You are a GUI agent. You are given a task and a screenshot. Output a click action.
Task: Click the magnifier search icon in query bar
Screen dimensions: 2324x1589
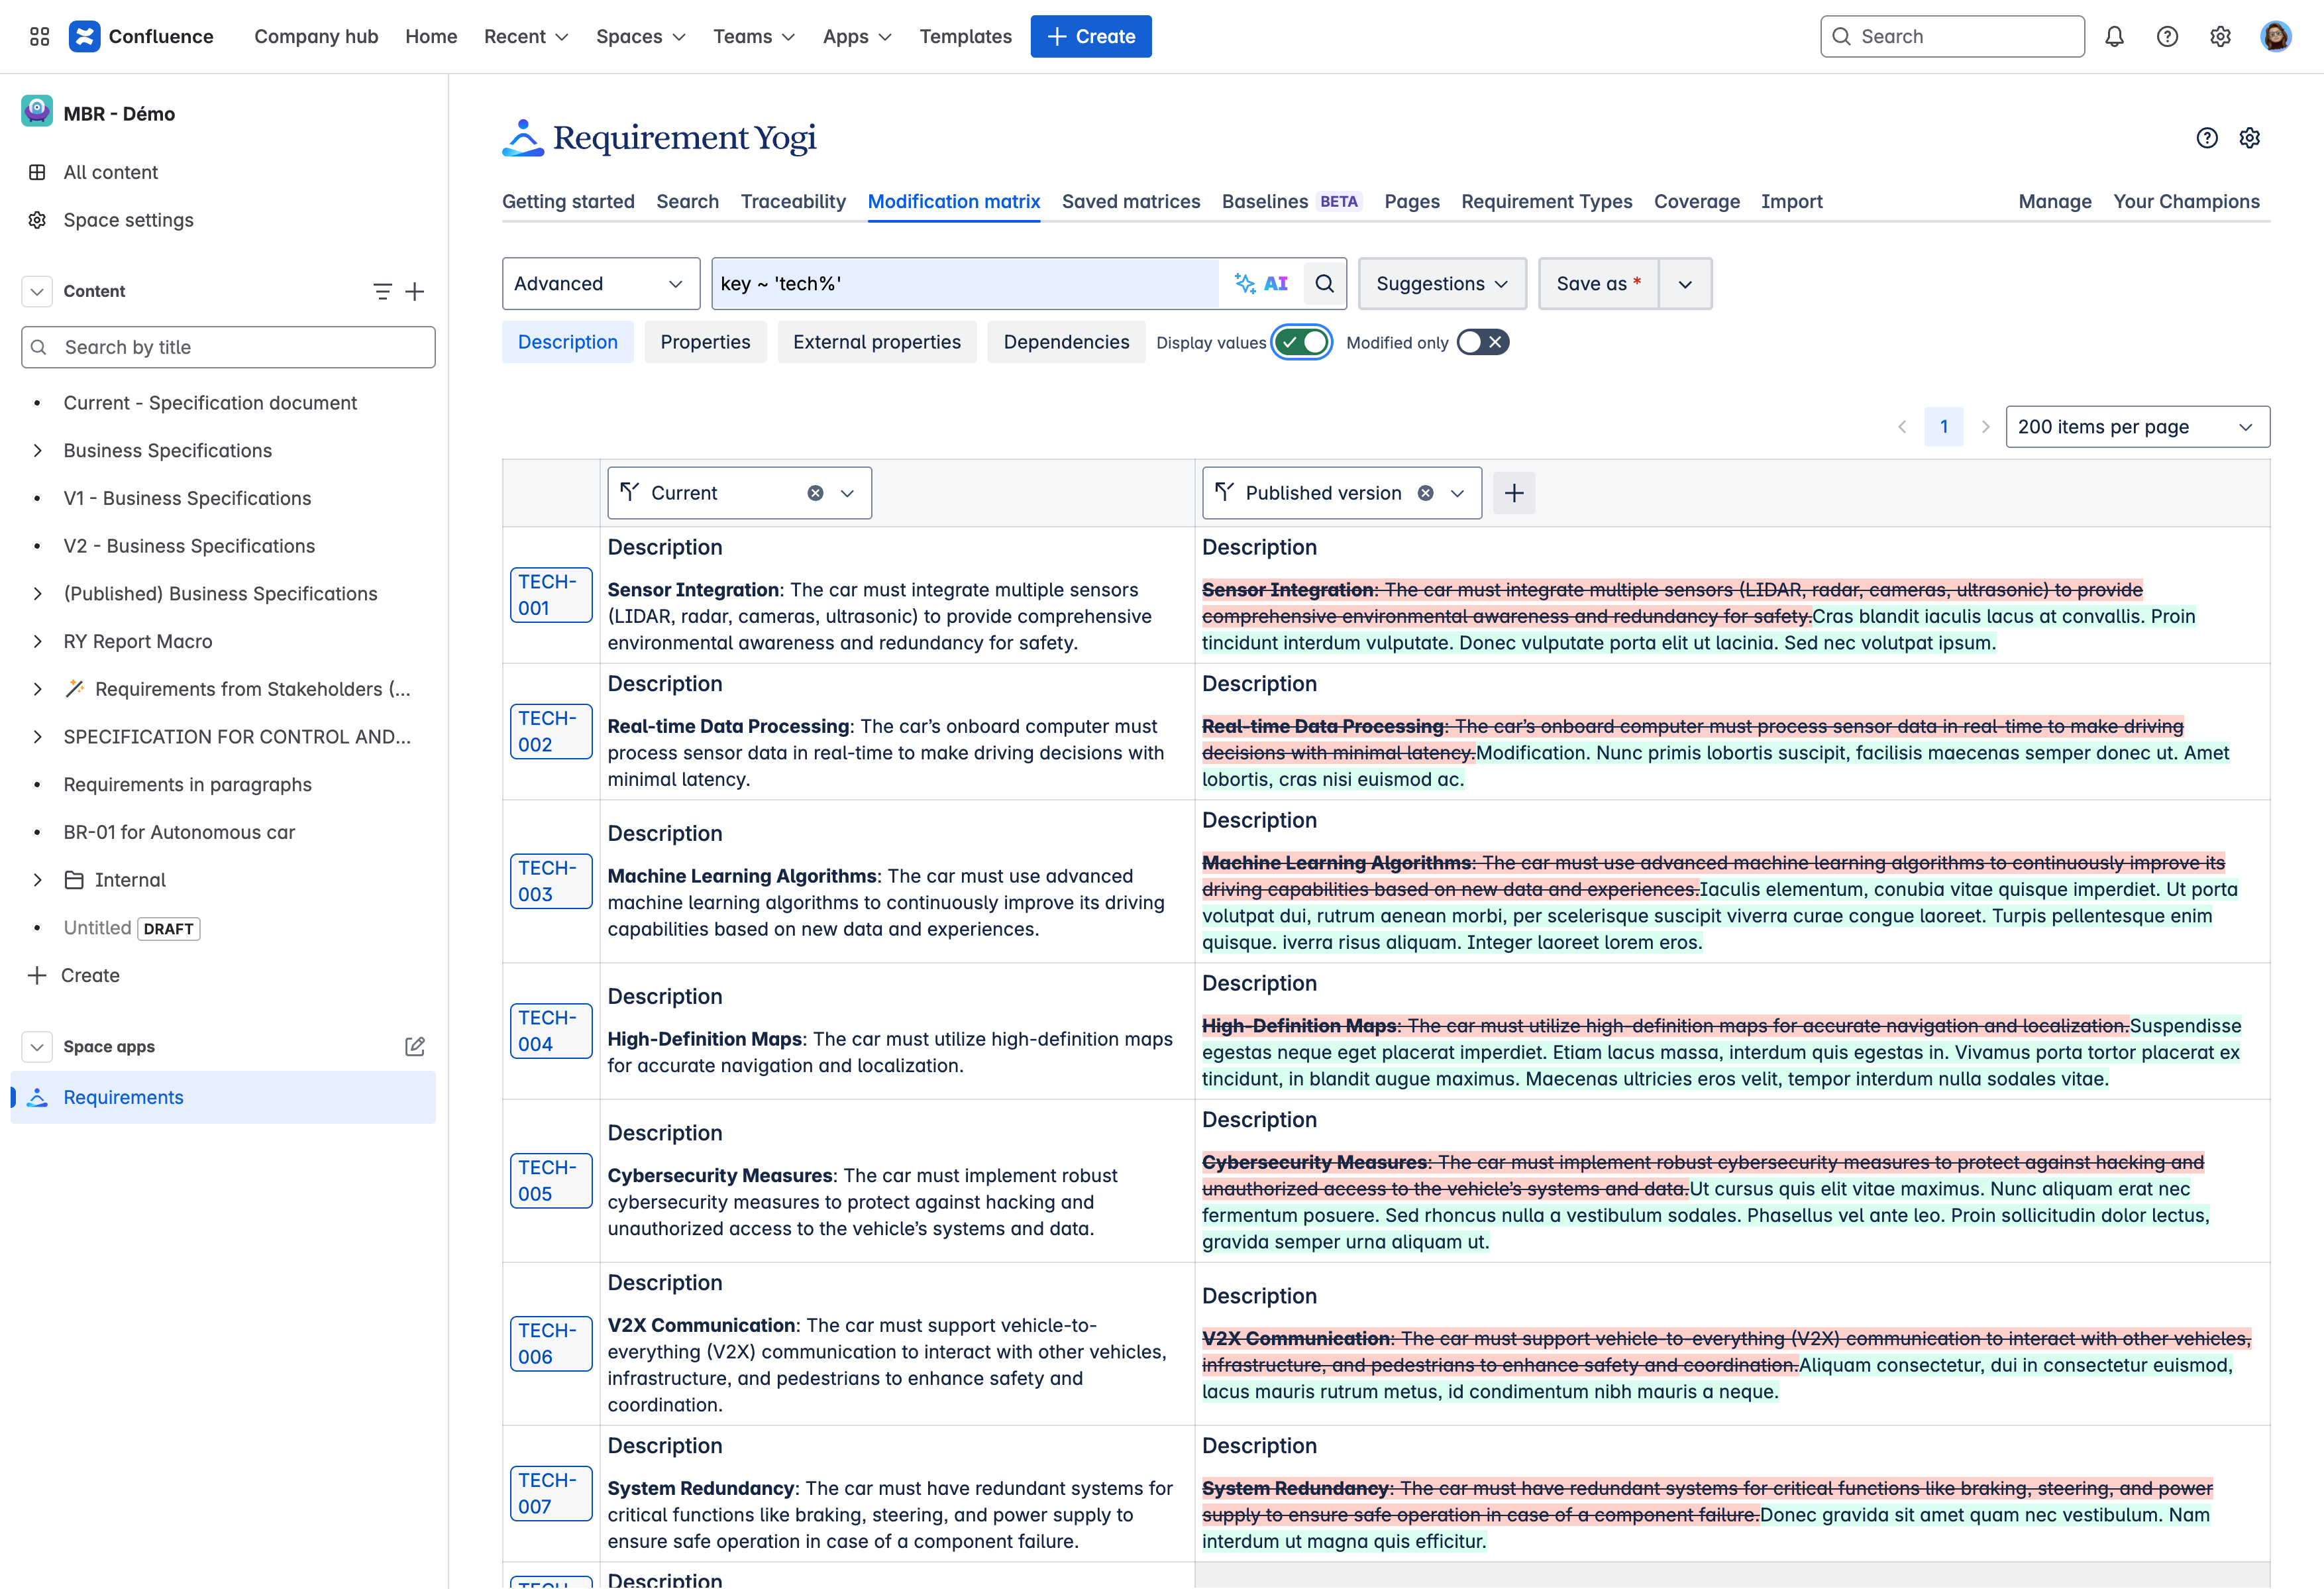click(x=1324, y=284)
